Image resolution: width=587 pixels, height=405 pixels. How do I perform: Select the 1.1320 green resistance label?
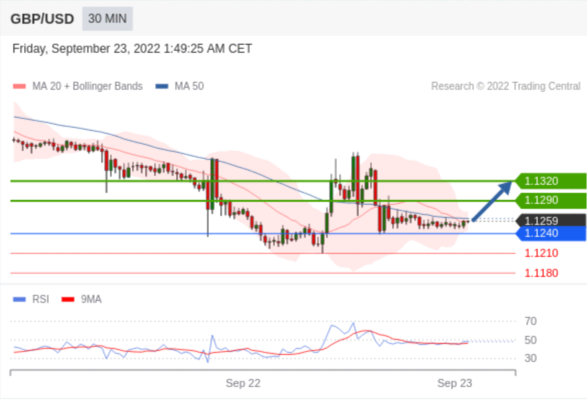551,181
